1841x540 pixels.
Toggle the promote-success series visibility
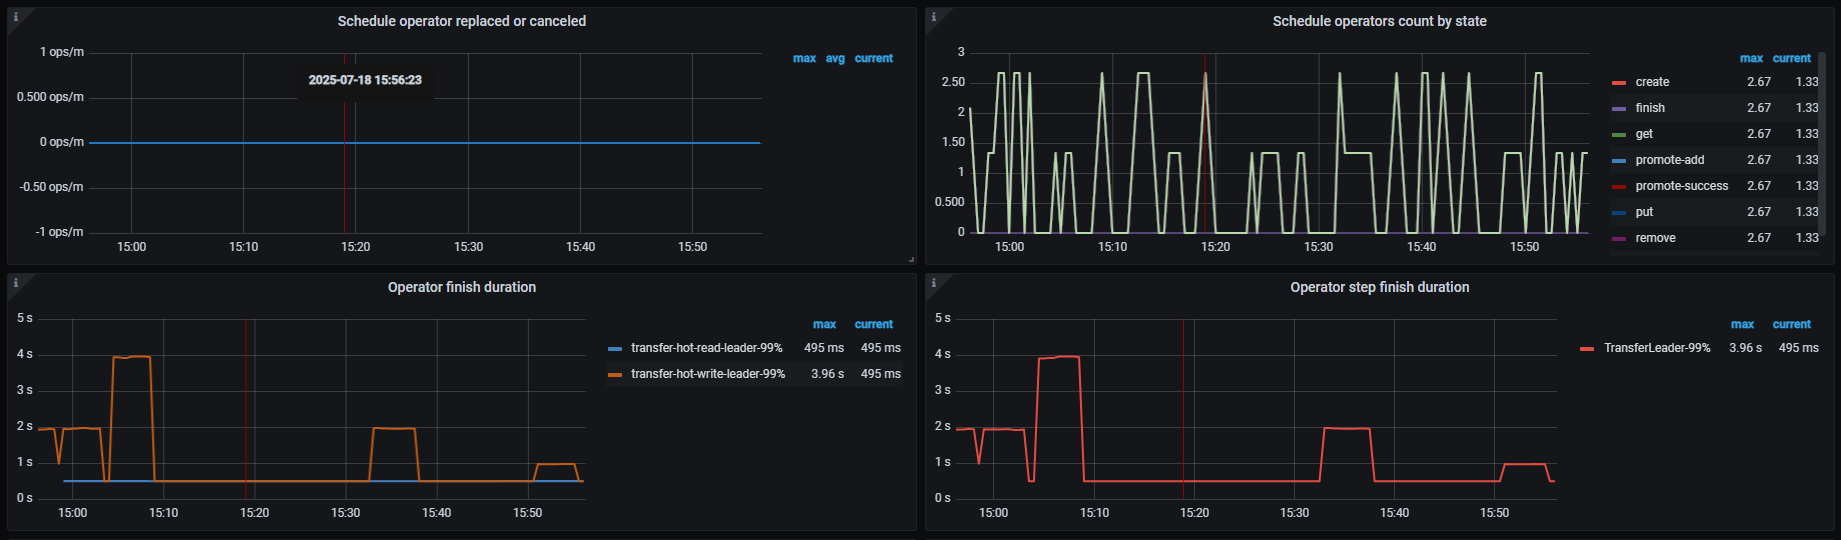point(1681,186)
